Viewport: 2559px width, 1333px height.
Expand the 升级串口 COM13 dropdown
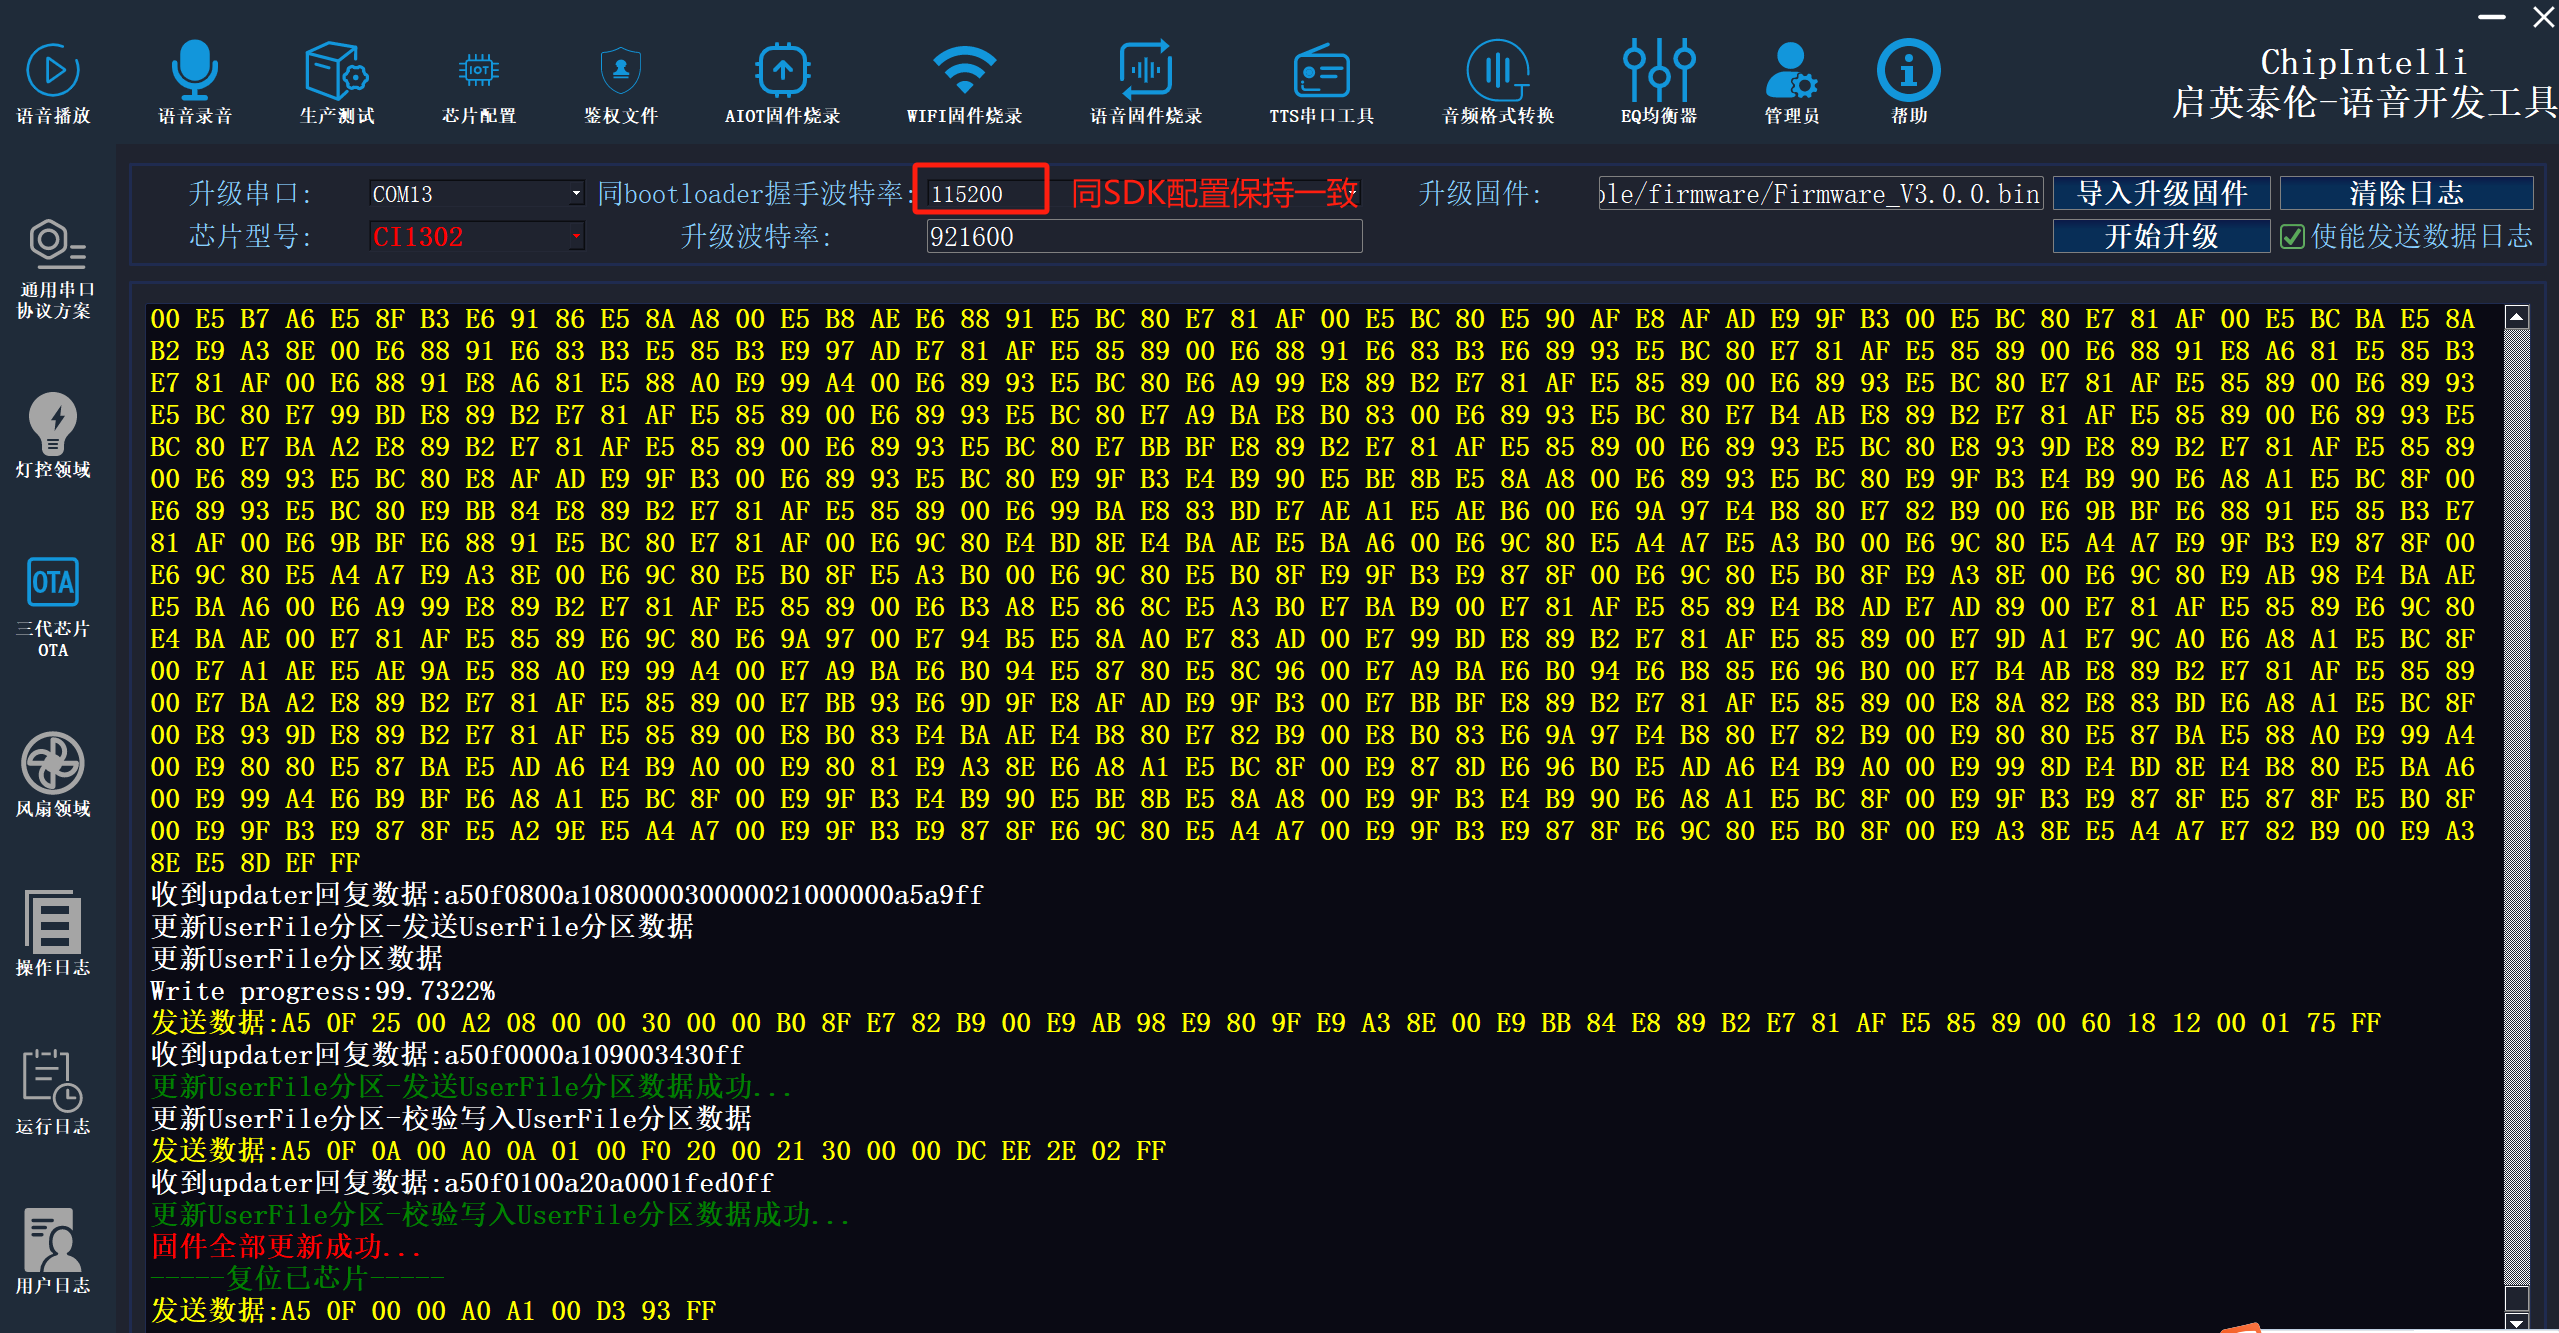[576, 194]
